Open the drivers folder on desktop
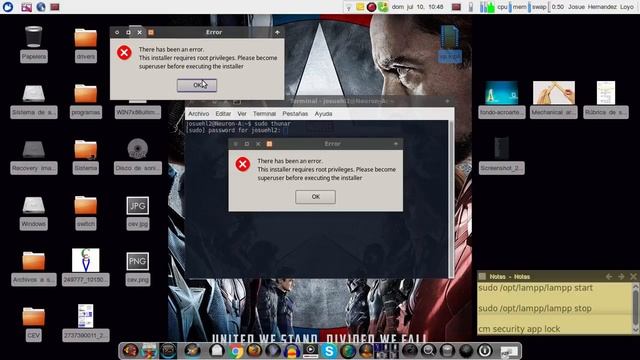Screen dimensions: 640x360 86,38
